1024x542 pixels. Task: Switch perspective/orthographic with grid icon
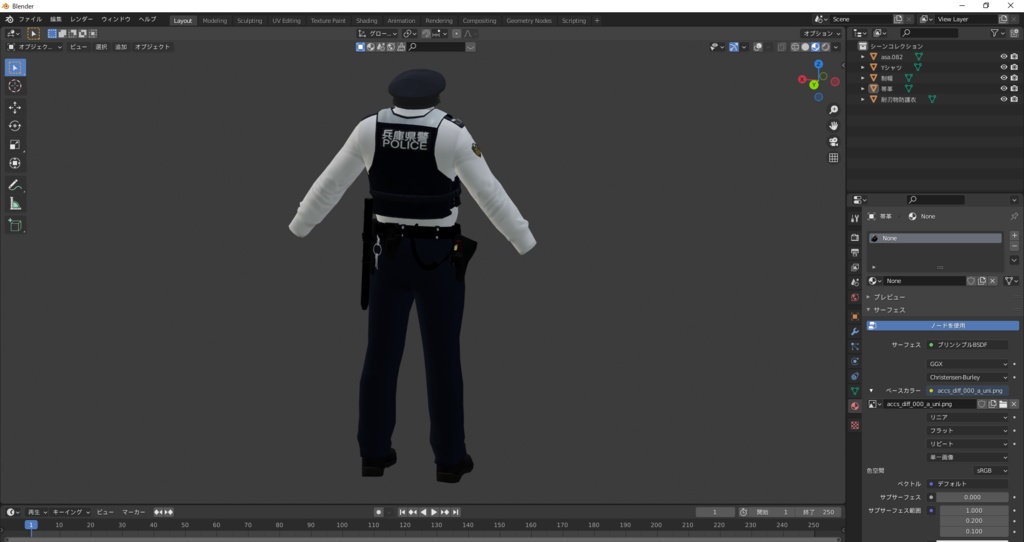coord(833,157)
